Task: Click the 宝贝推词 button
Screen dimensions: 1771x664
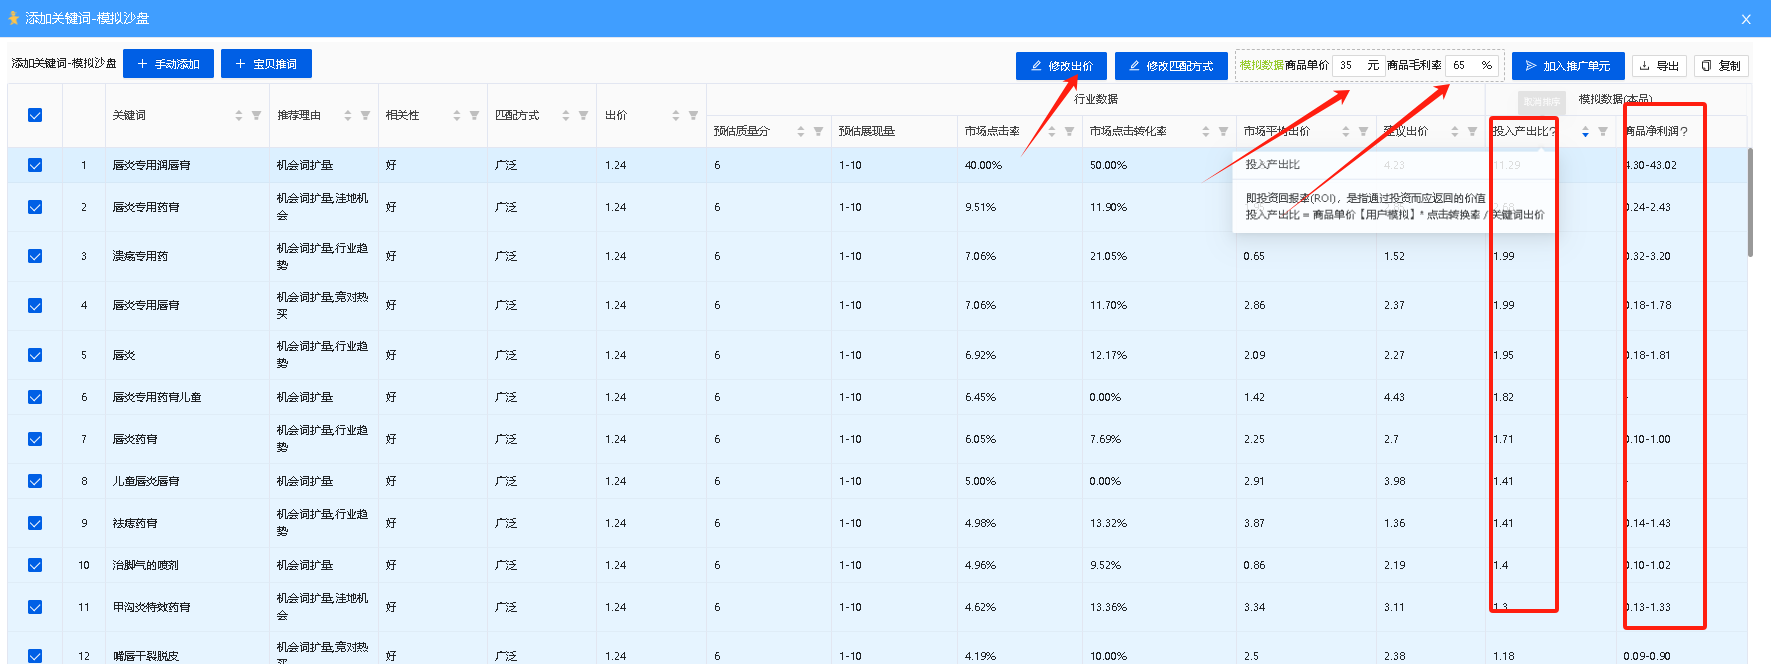Action: pyautogui.click(x=266, y=64)
